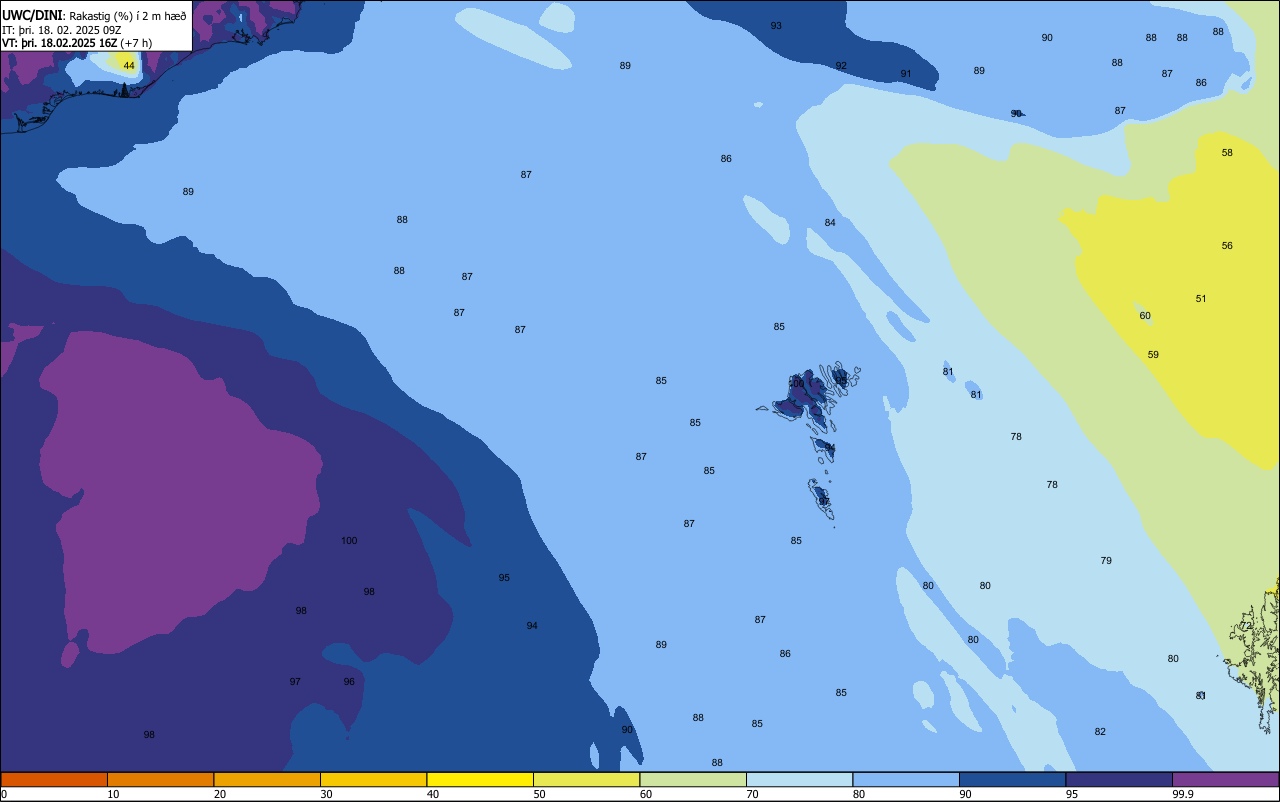The image size is (1280, 802).
Task: Click the 92 humidity value
Action: (841, 66)
